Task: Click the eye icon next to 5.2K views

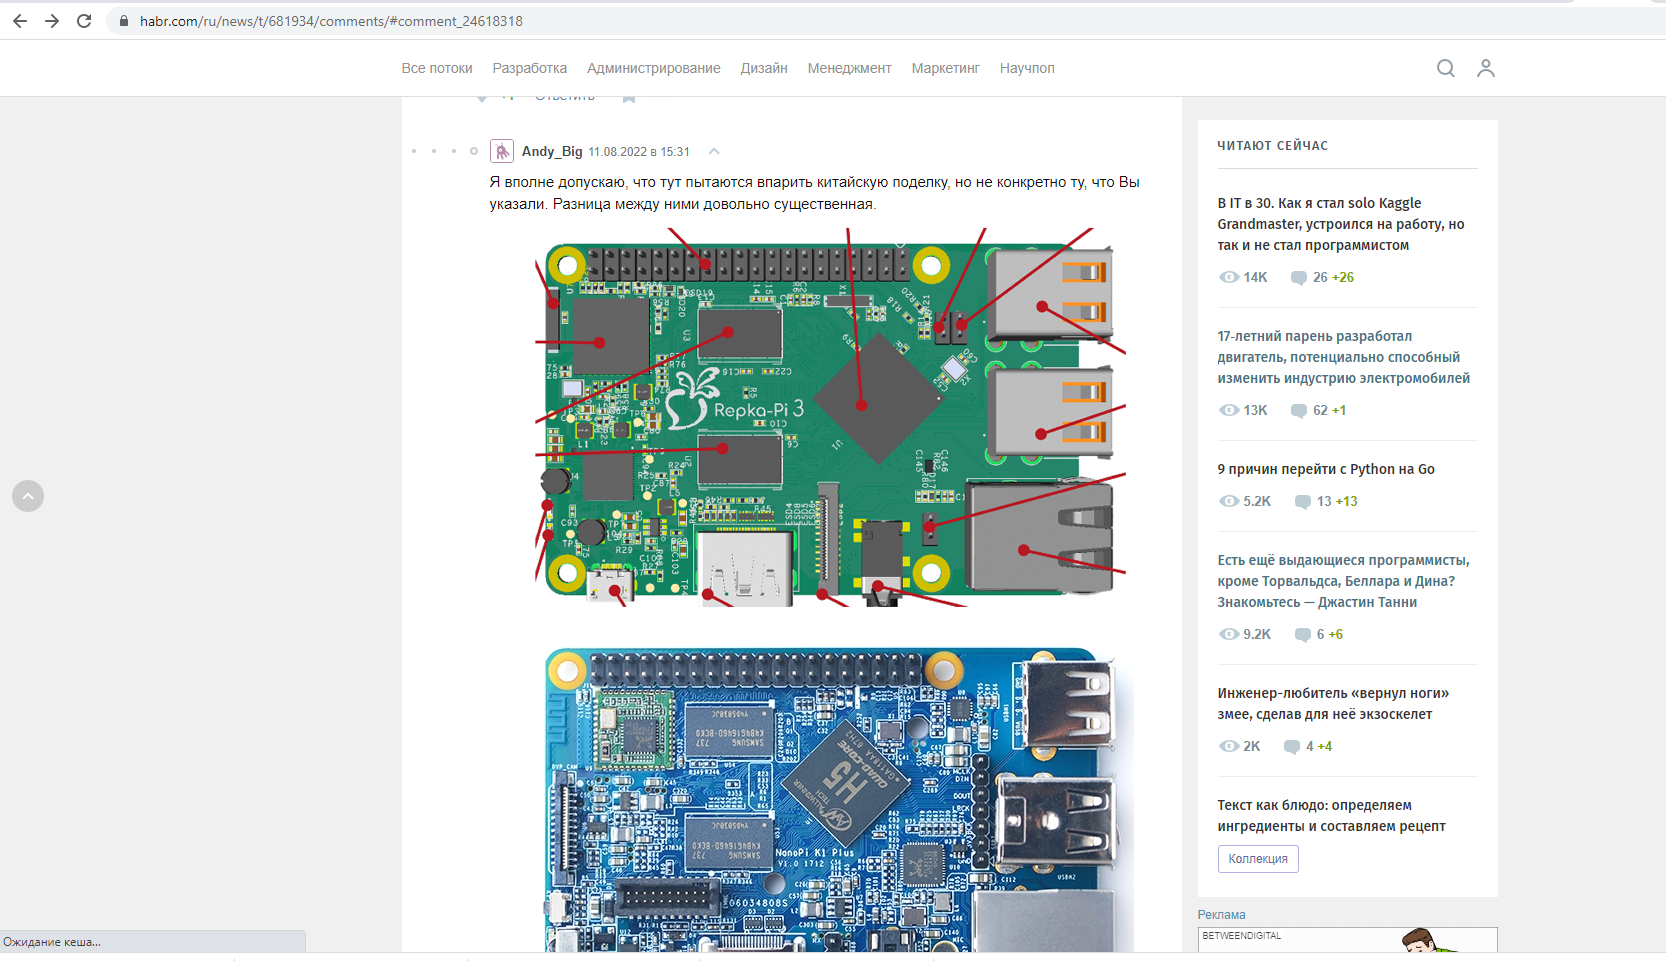Action: (x=1229, y=501)
